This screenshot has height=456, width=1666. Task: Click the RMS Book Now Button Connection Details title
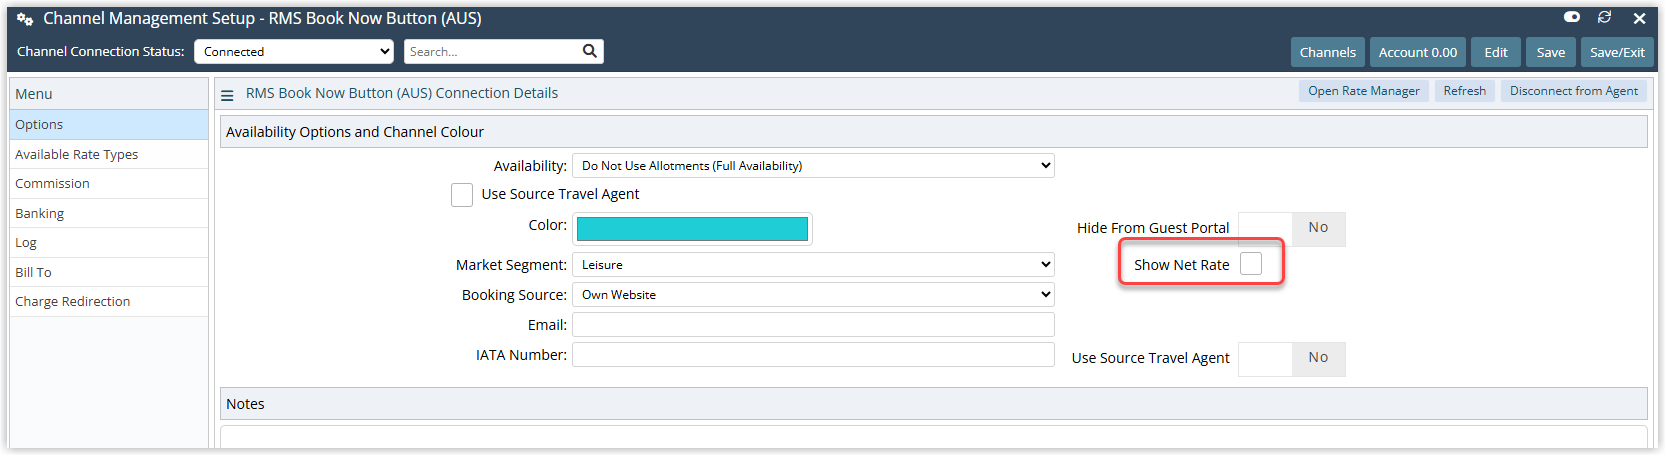[x=402, y=93]
